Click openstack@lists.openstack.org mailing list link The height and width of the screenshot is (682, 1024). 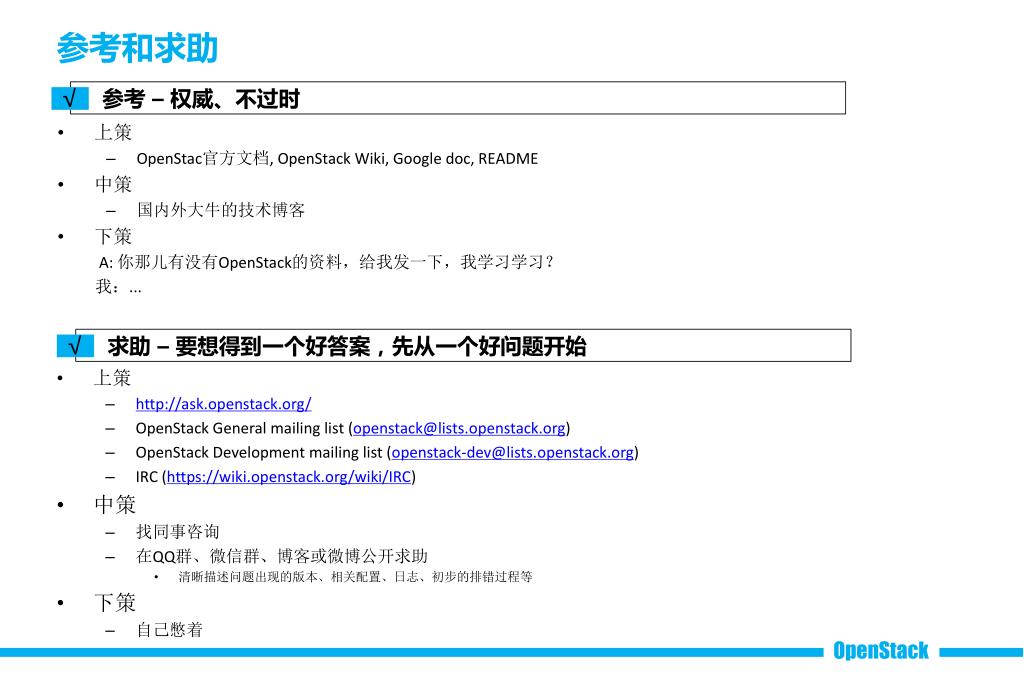pos(459,429)
